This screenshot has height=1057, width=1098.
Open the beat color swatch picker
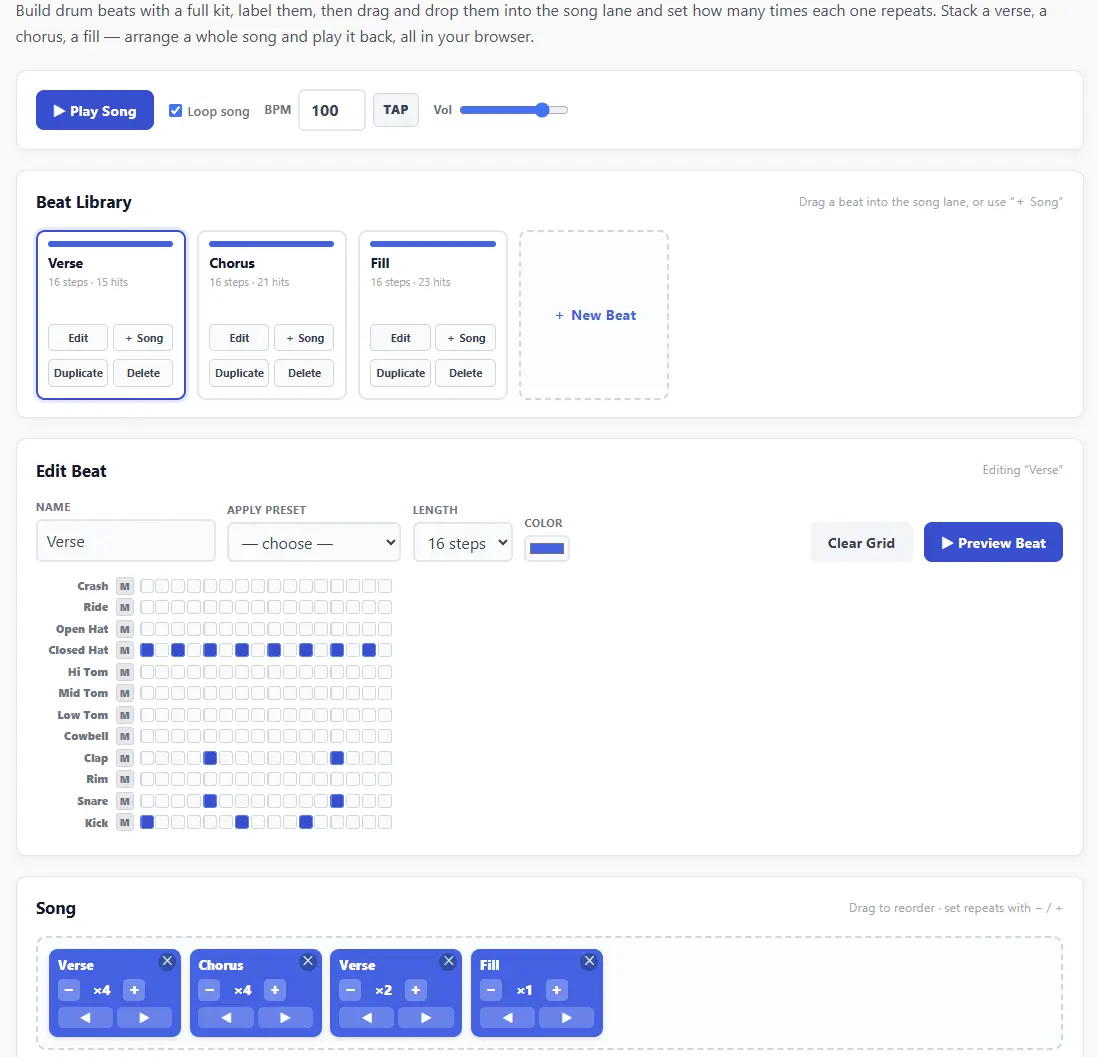click(x=547, y=548)
